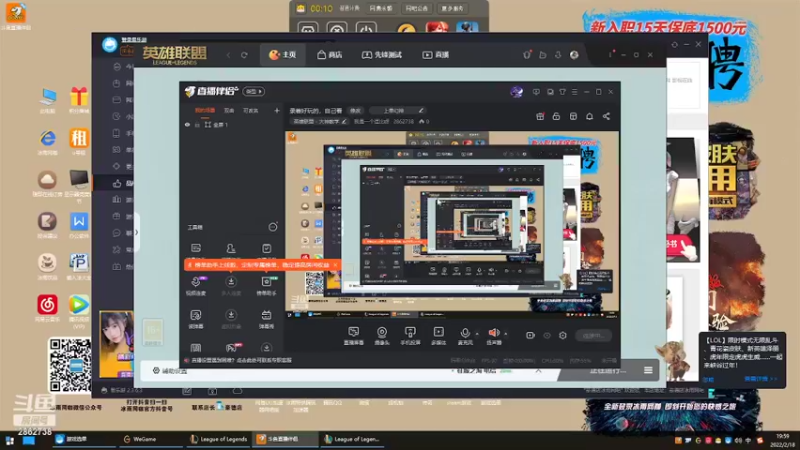Image resolution: width=800 pixels, height=450 pixels.
Task: Edit the stream tag input field
Action: [399, 111]
